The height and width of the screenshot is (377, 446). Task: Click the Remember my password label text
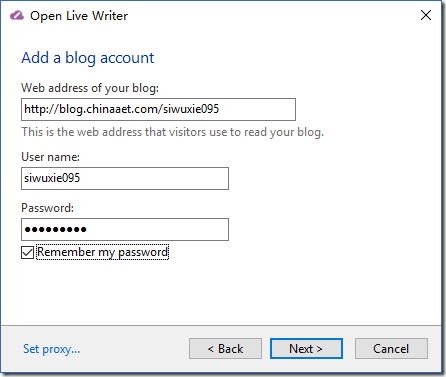pos(103,252)
